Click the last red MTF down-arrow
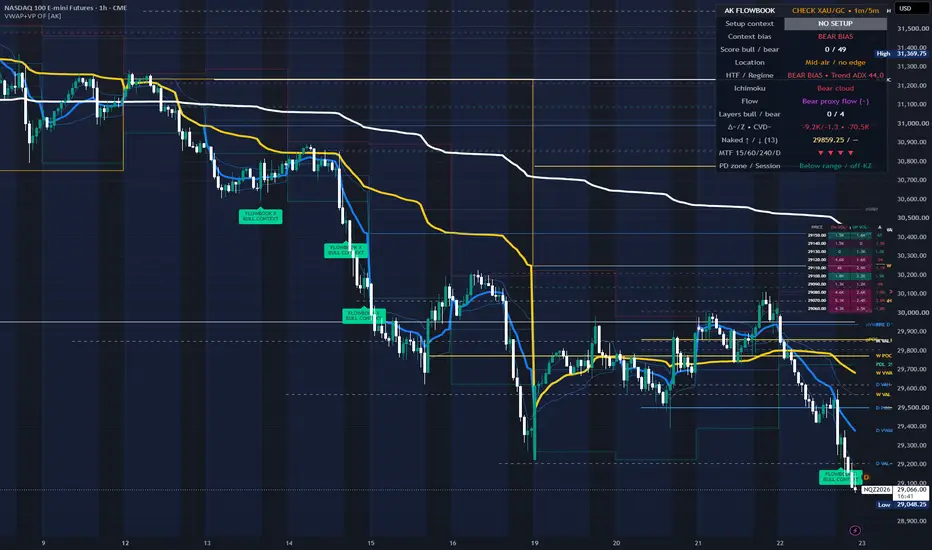 (x=851, y=153)
